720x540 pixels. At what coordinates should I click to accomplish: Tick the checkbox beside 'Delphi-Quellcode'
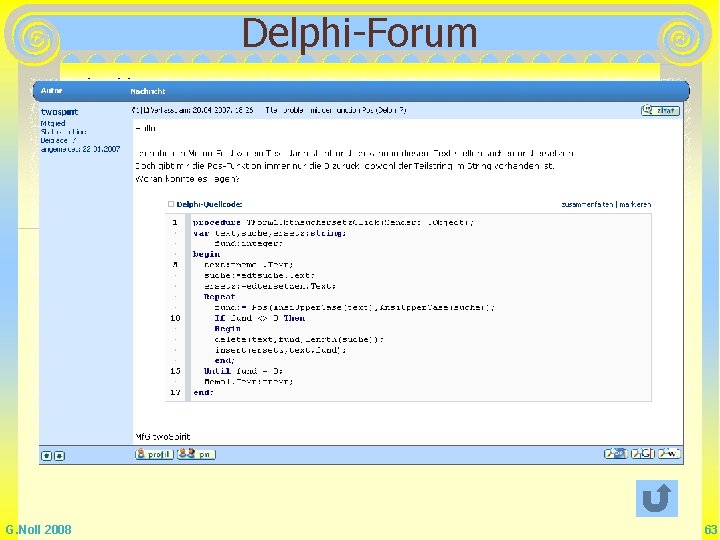171,204
